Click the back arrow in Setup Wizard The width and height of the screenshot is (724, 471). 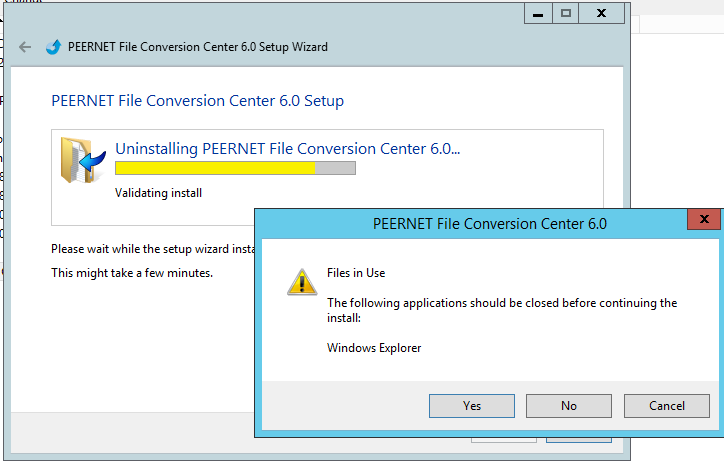point(25,47)
